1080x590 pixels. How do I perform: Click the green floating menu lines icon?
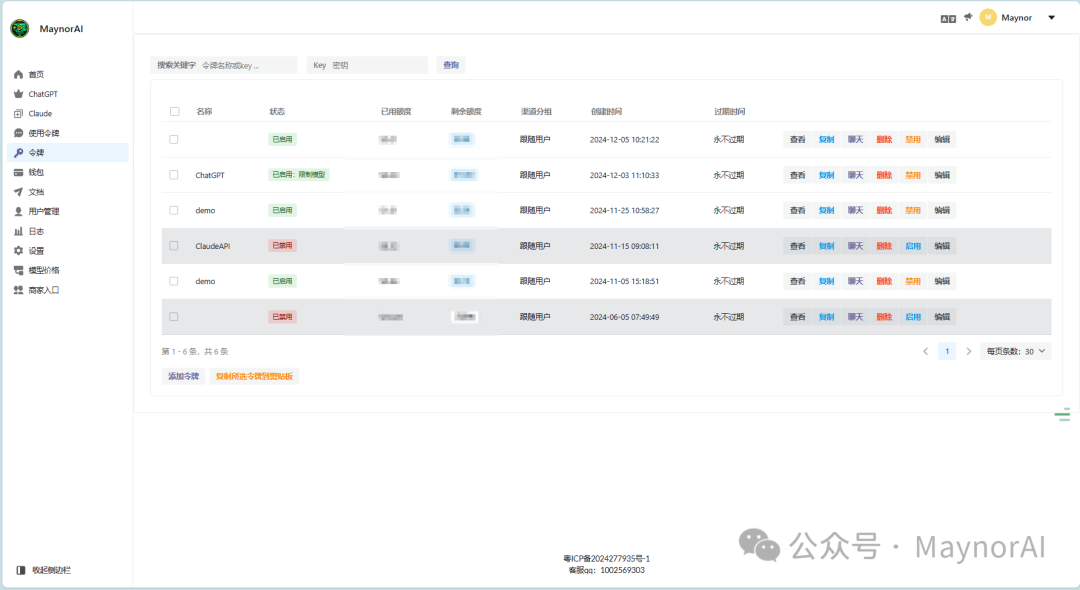click(x=1062, y=415)
